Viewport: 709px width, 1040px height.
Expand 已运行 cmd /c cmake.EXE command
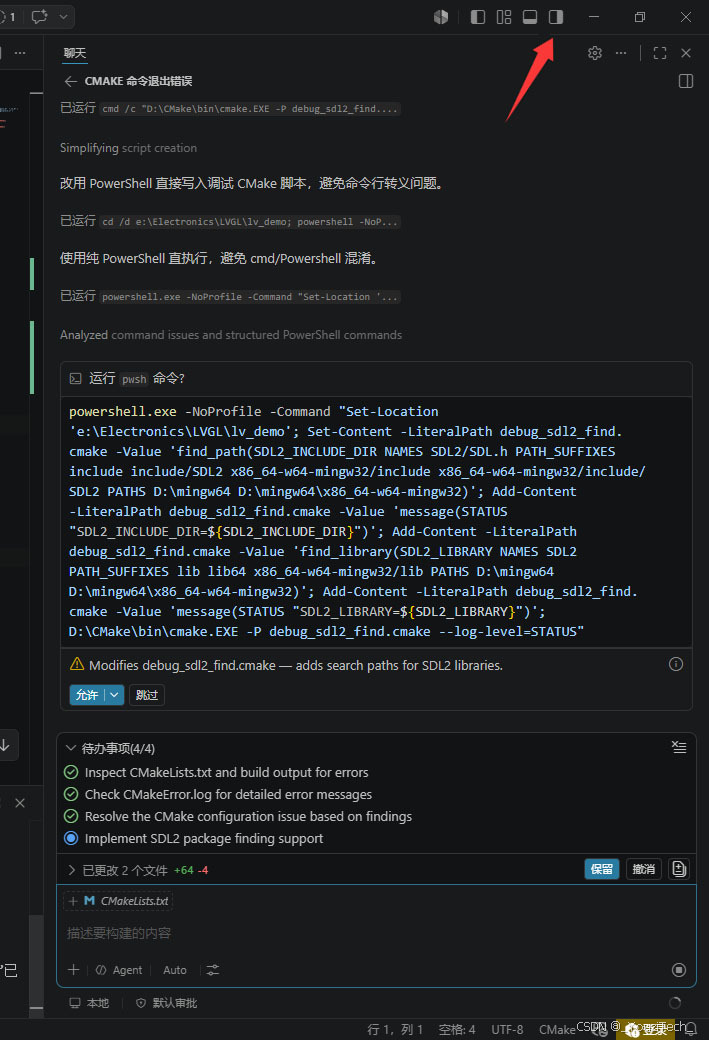[x=229, y=108]
